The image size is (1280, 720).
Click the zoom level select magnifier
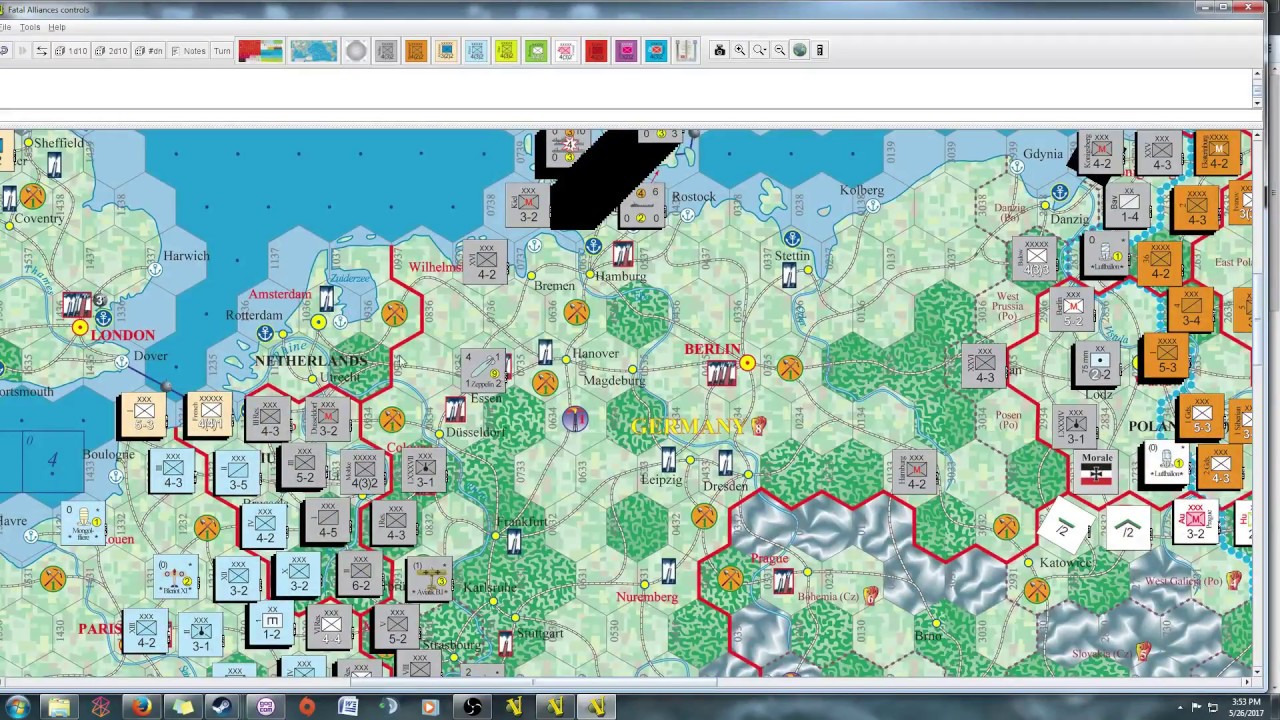click(x=760, y=50)
